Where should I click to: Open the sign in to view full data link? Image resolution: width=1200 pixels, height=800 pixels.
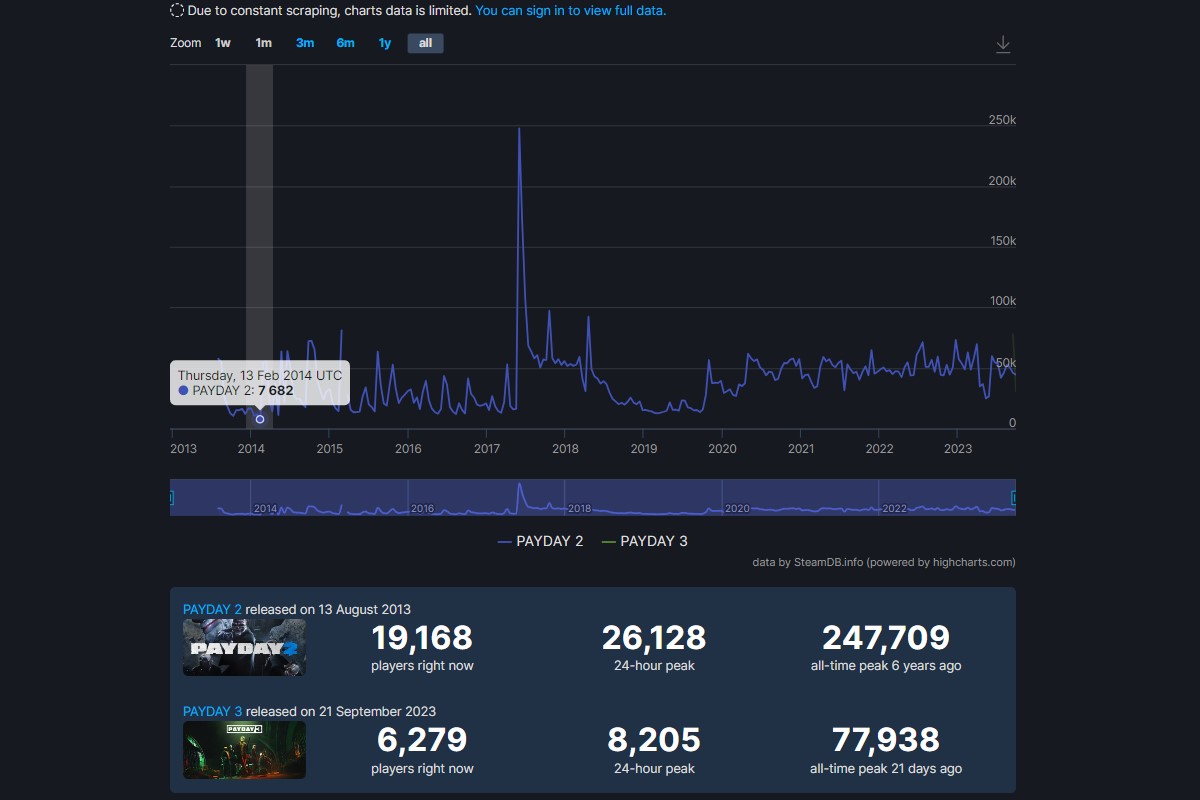coord(570,11)
